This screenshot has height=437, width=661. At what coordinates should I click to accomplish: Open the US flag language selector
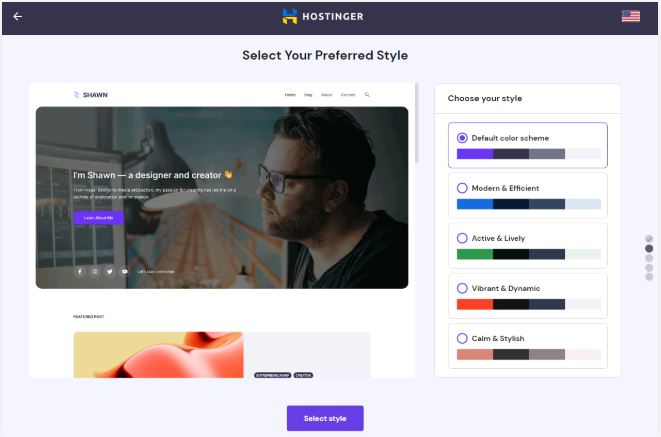630,16
